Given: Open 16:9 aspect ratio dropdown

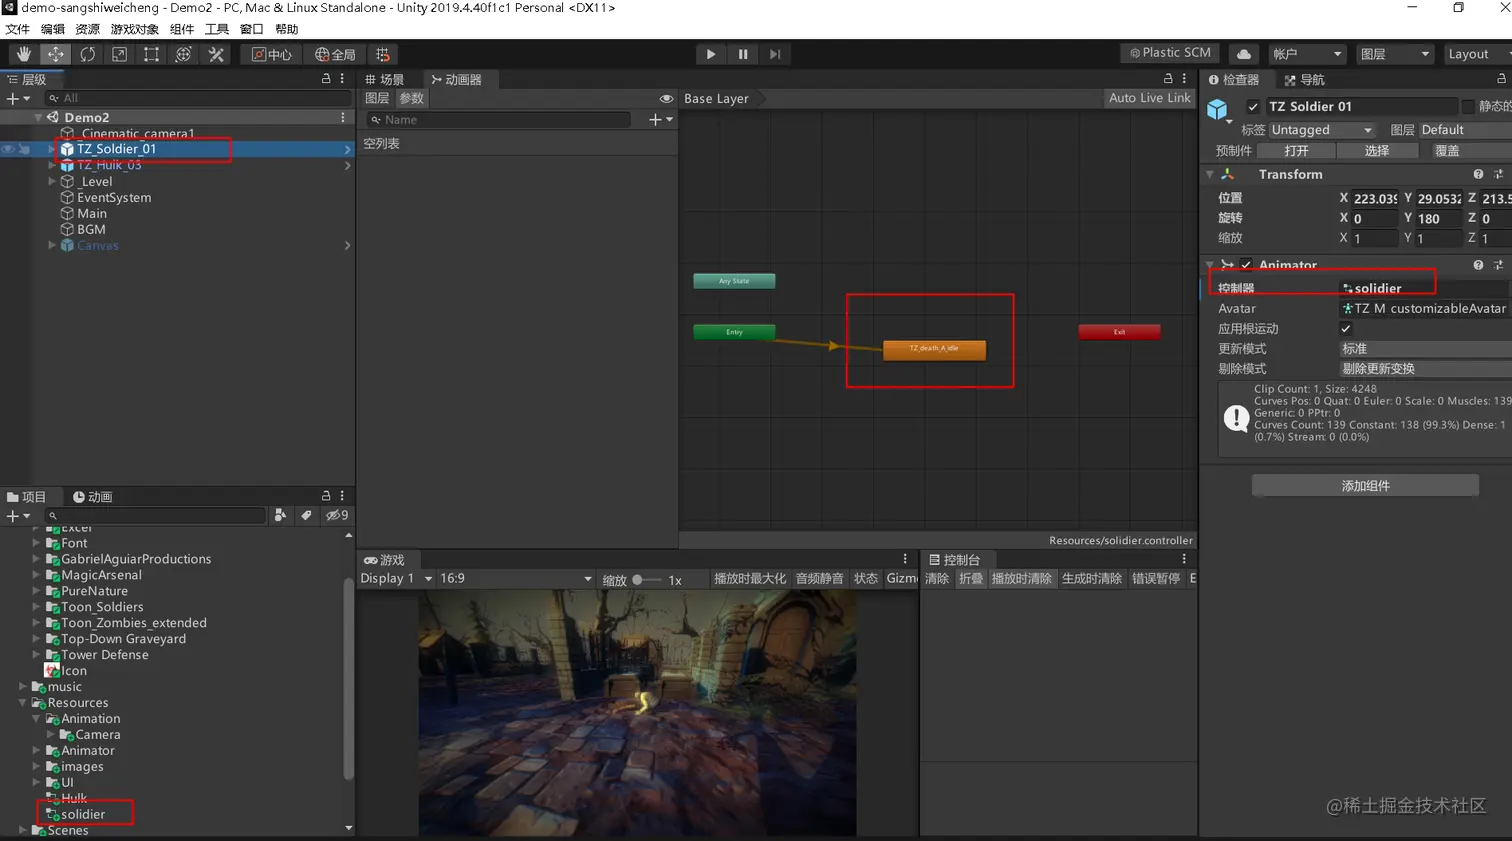Looking at the screenshot, I should click(x=516, y=579).
